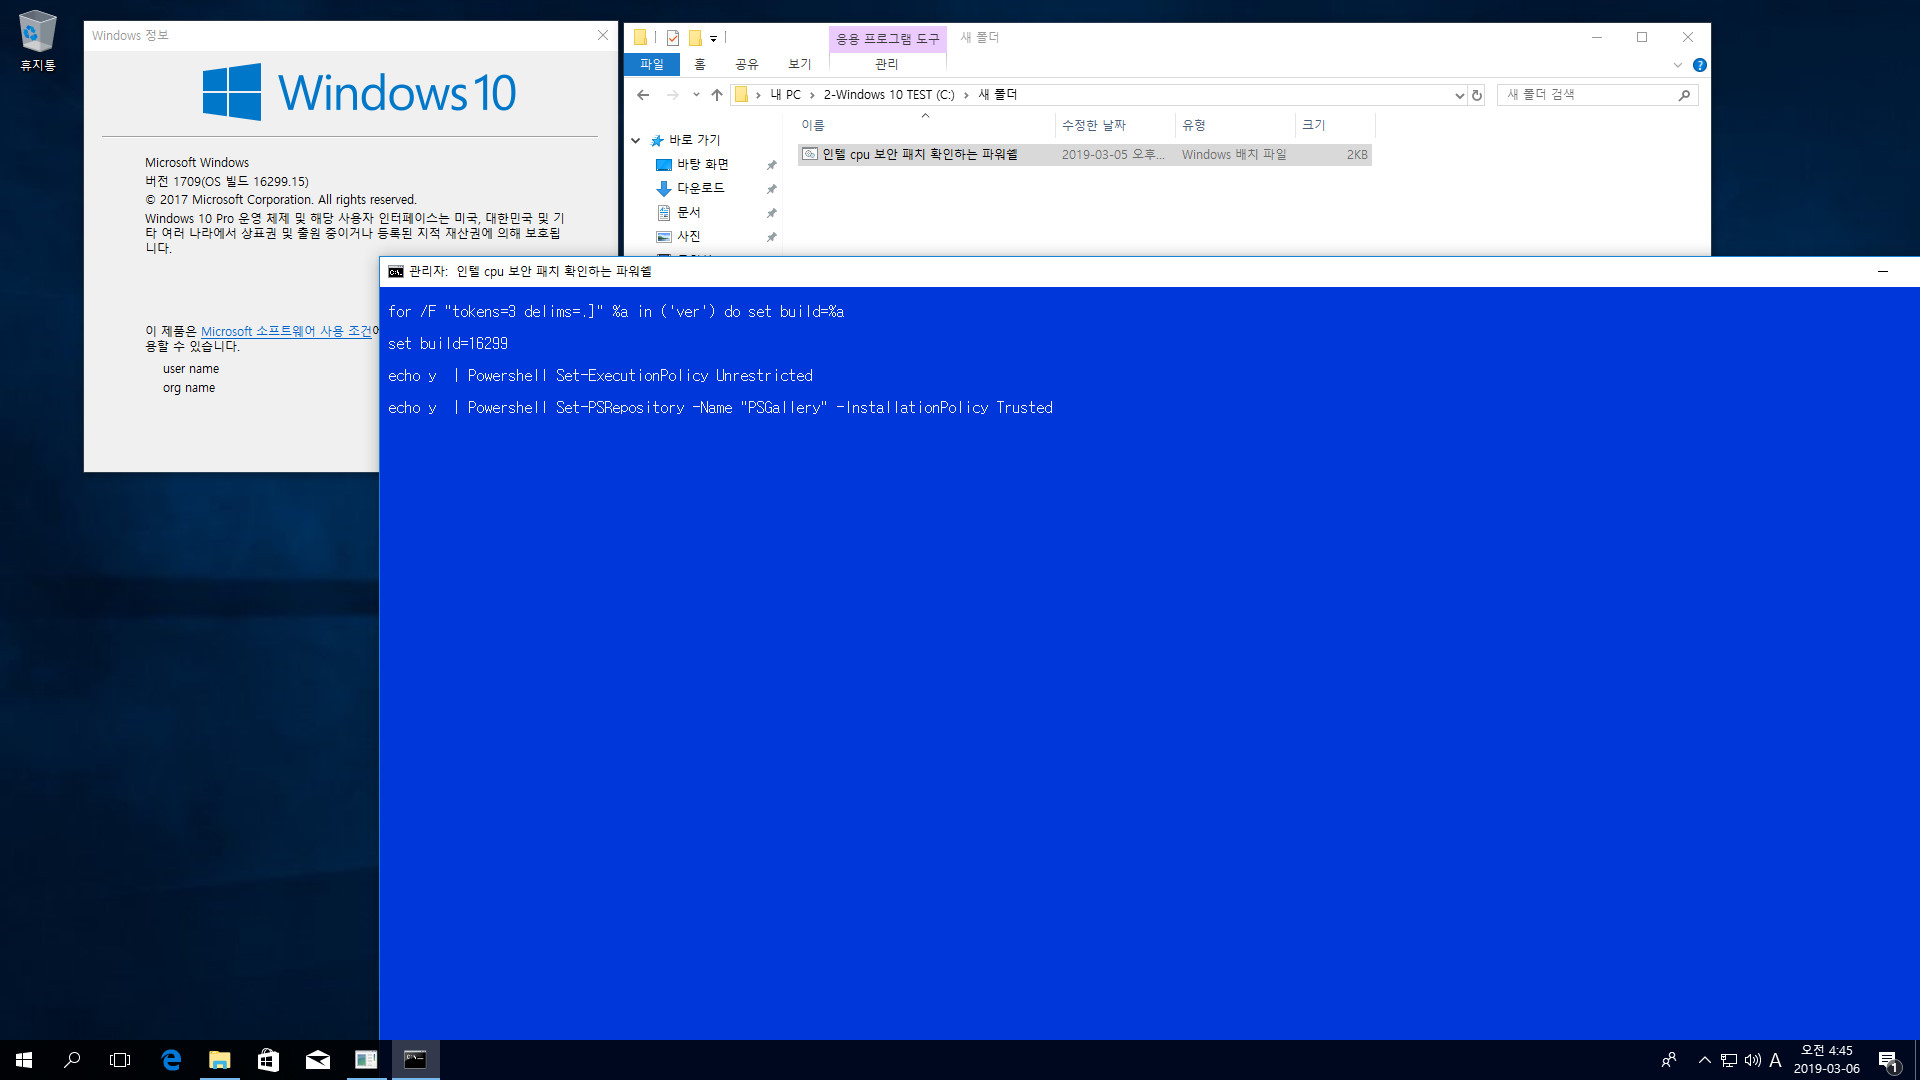Open the People icon in the tray
The width and height of the screenshot is (1920, 1080).
(1668, 1060)
